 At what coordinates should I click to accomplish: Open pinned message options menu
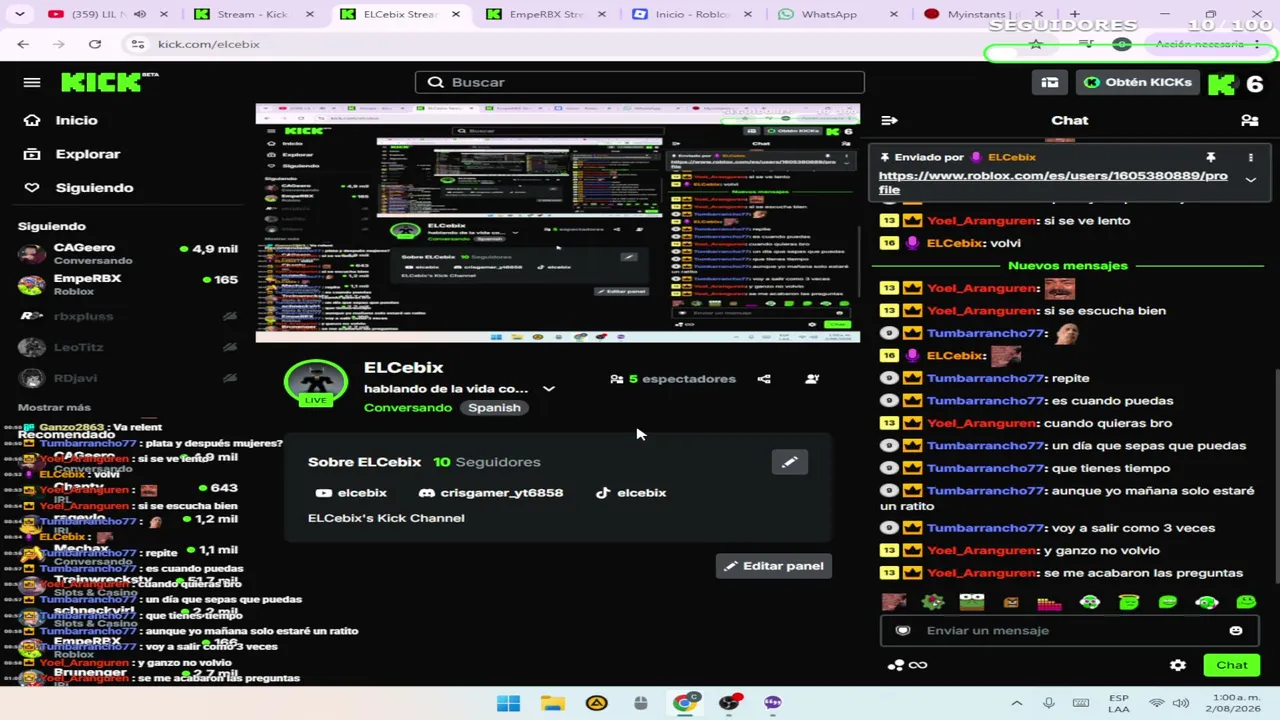1250,157
